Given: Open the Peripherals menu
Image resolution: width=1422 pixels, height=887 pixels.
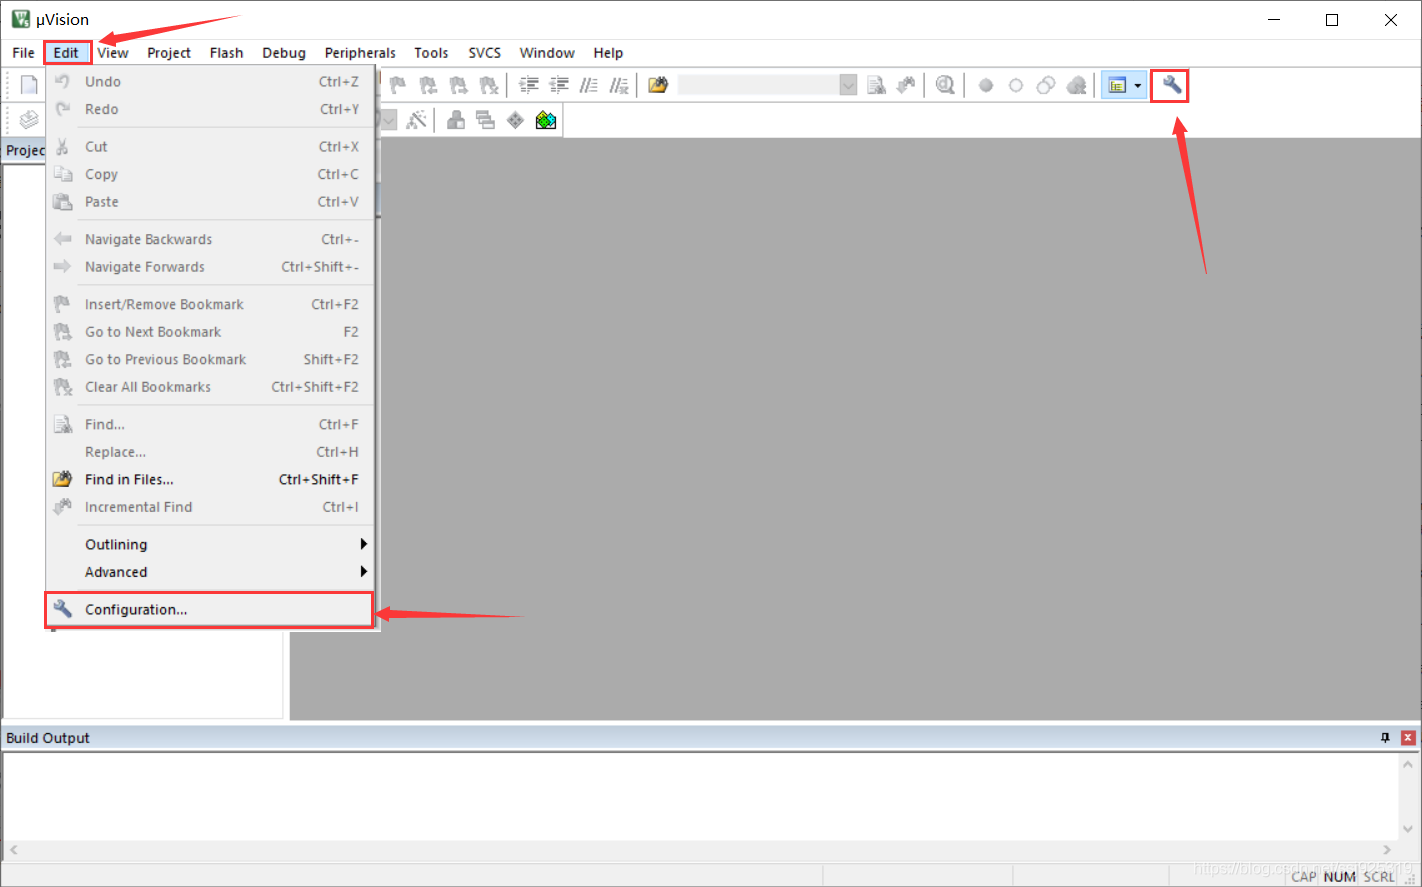Looking at the screenshot, I should coord(360,53).
